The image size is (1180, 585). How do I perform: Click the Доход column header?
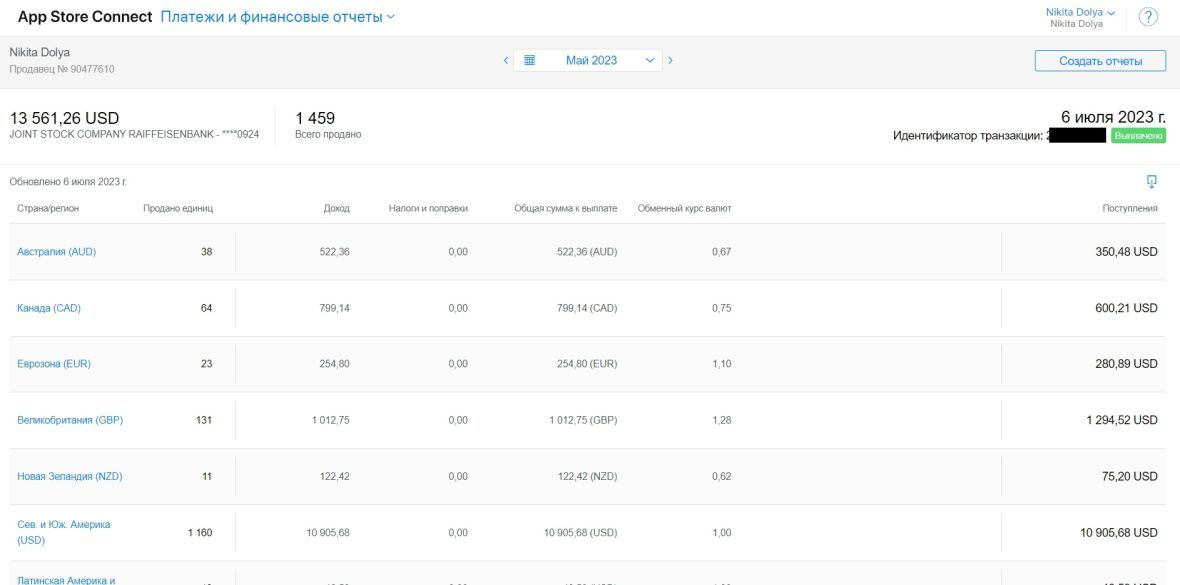(x=336, y=209)
